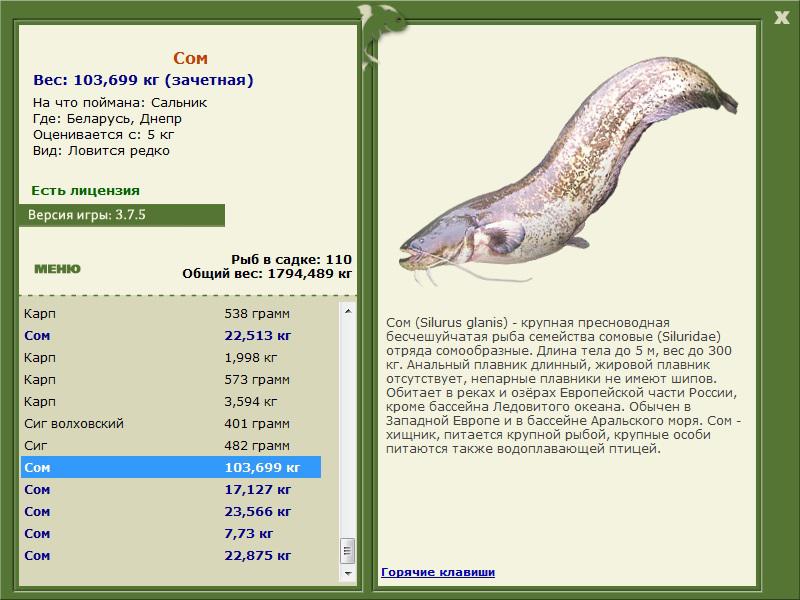Click the orange Сом title
The image size is (800, 600).
pyautogui.click(x=190, y=58)
